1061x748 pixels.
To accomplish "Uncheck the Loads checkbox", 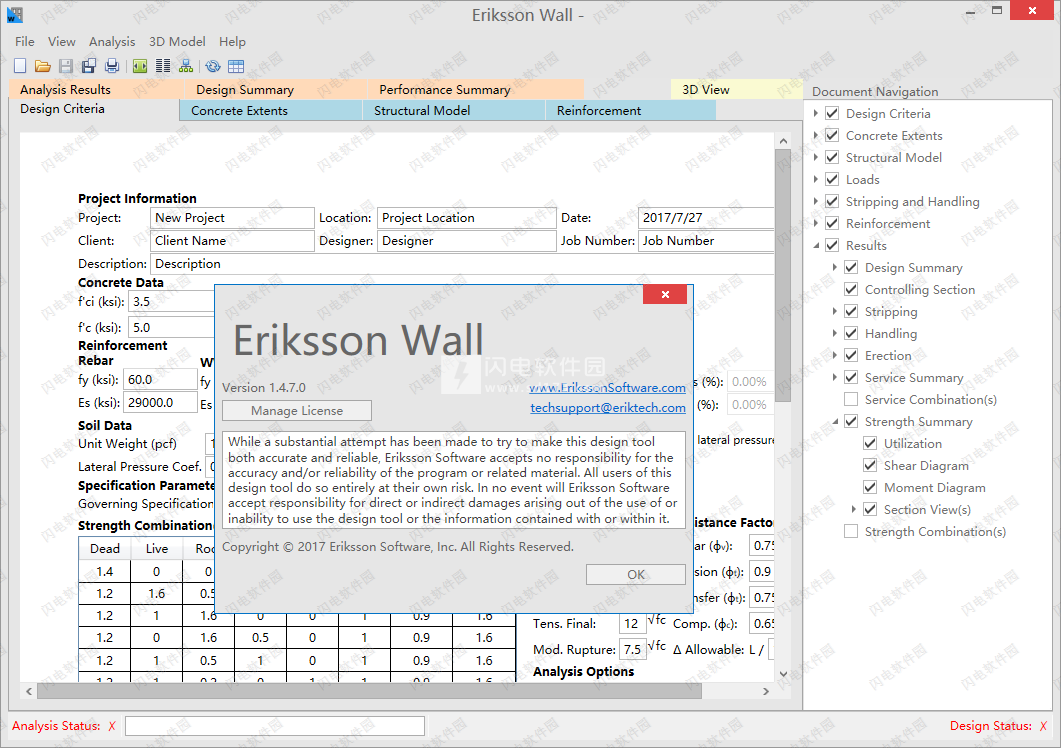I will point(832,180).
